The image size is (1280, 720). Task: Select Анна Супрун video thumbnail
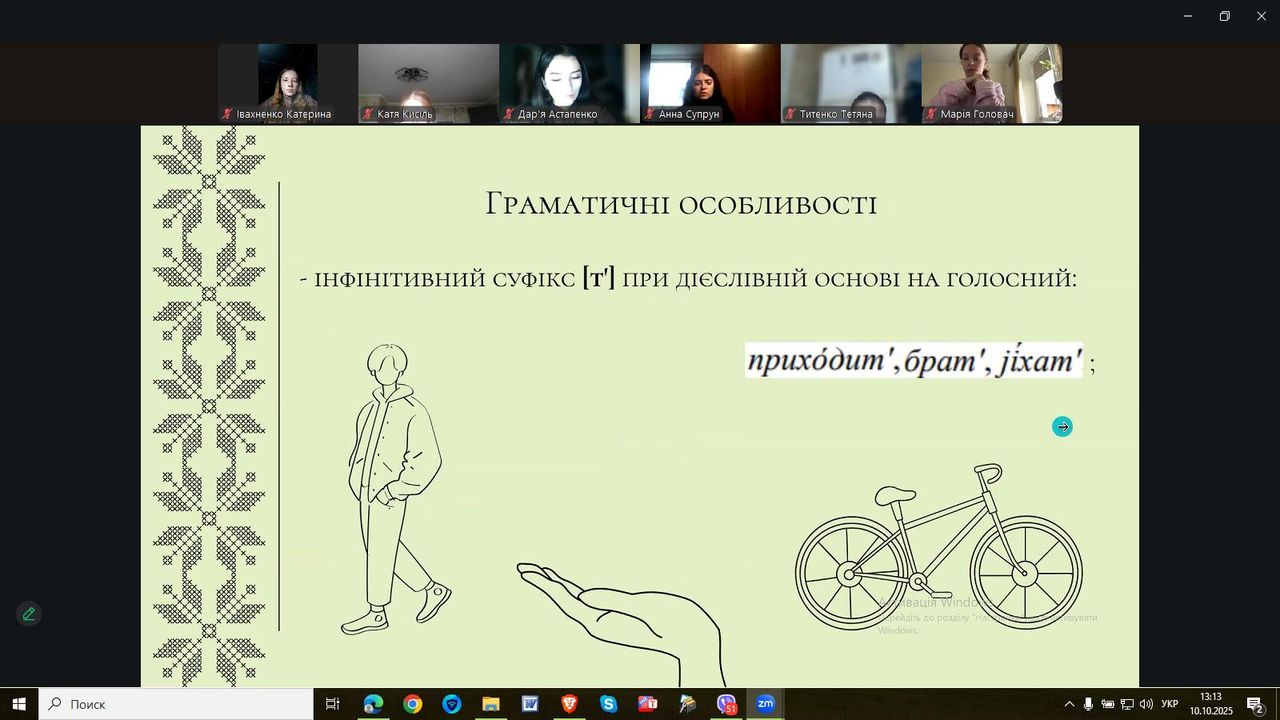[710, 83]
